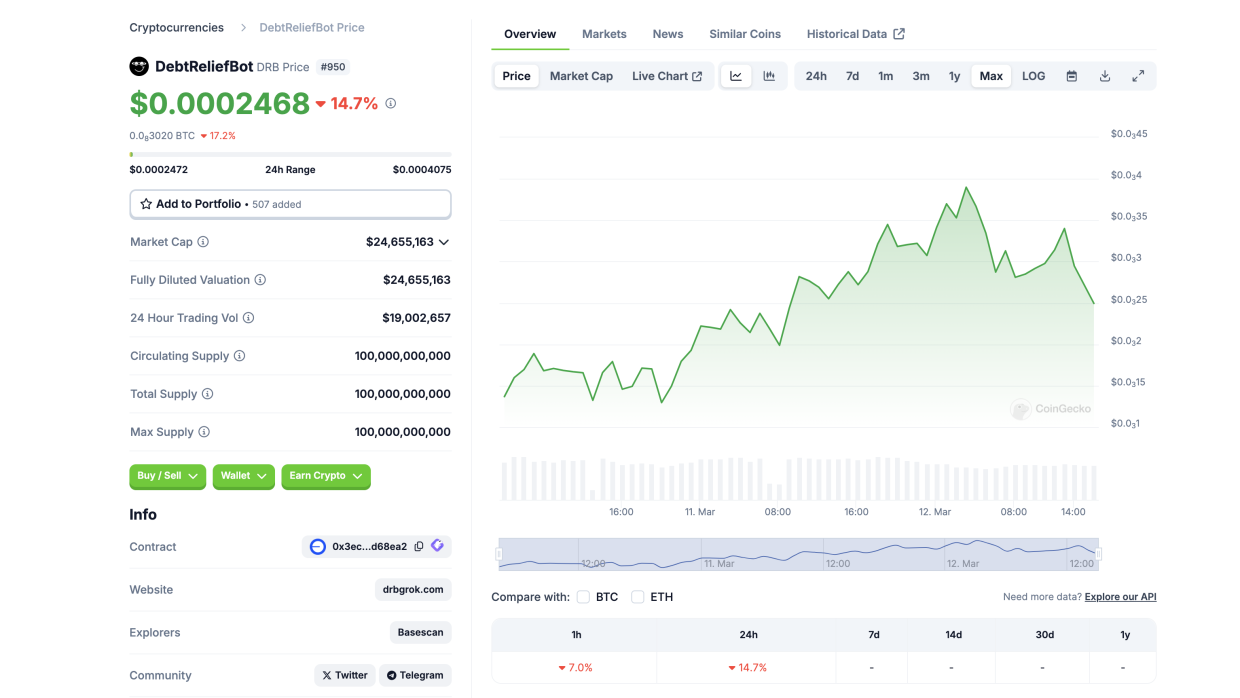Grab the left handle of chart navigator

coord(499,554)
